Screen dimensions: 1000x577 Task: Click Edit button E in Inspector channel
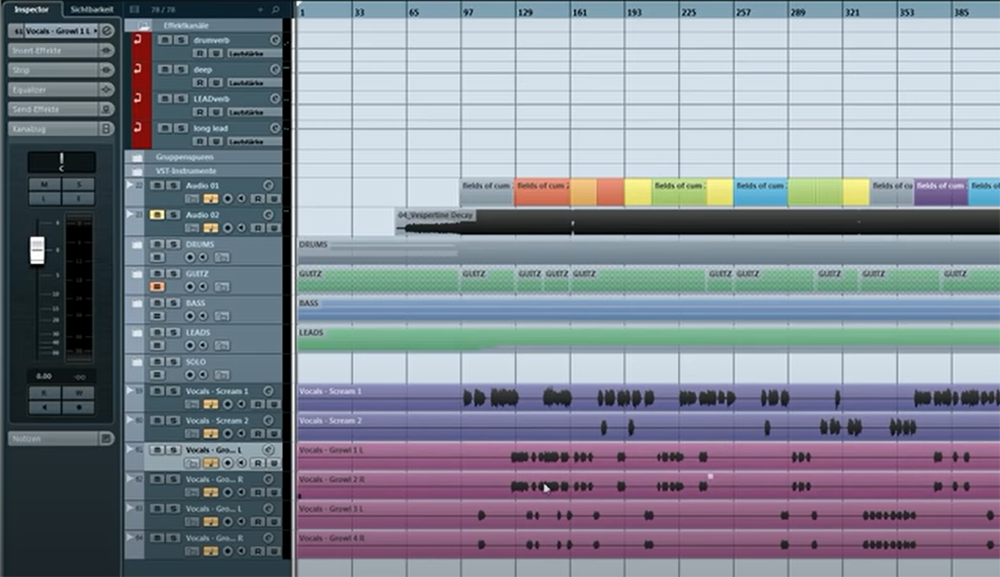[78, 198]
